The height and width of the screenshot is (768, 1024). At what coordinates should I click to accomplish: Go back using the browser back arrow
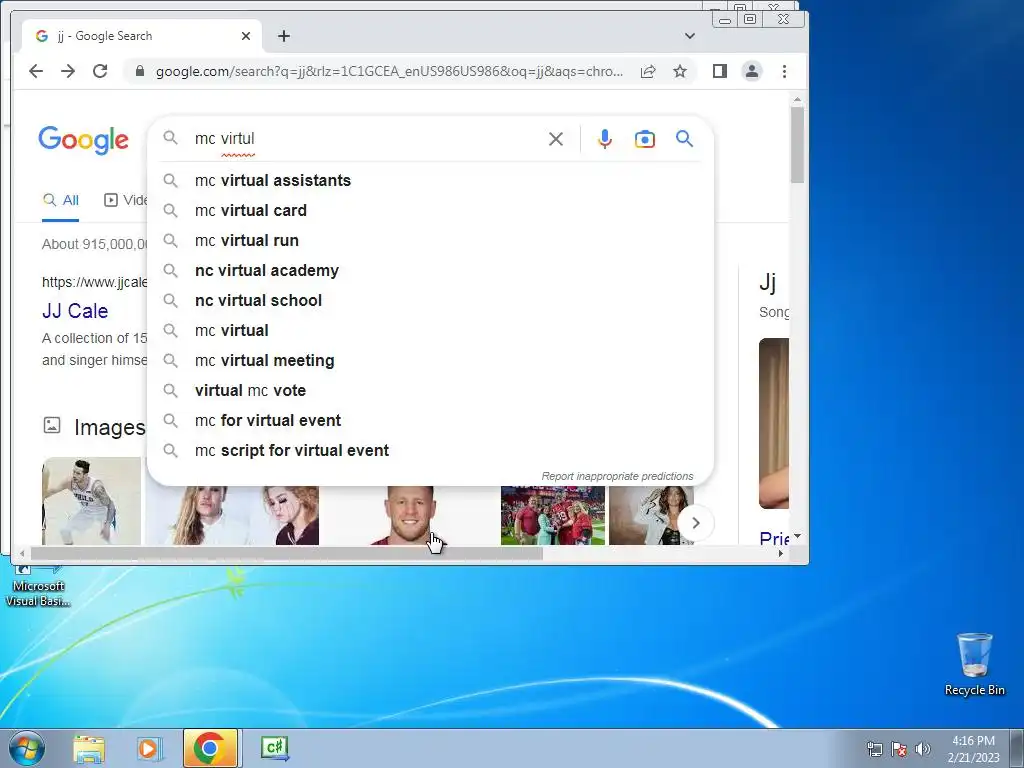36,71
